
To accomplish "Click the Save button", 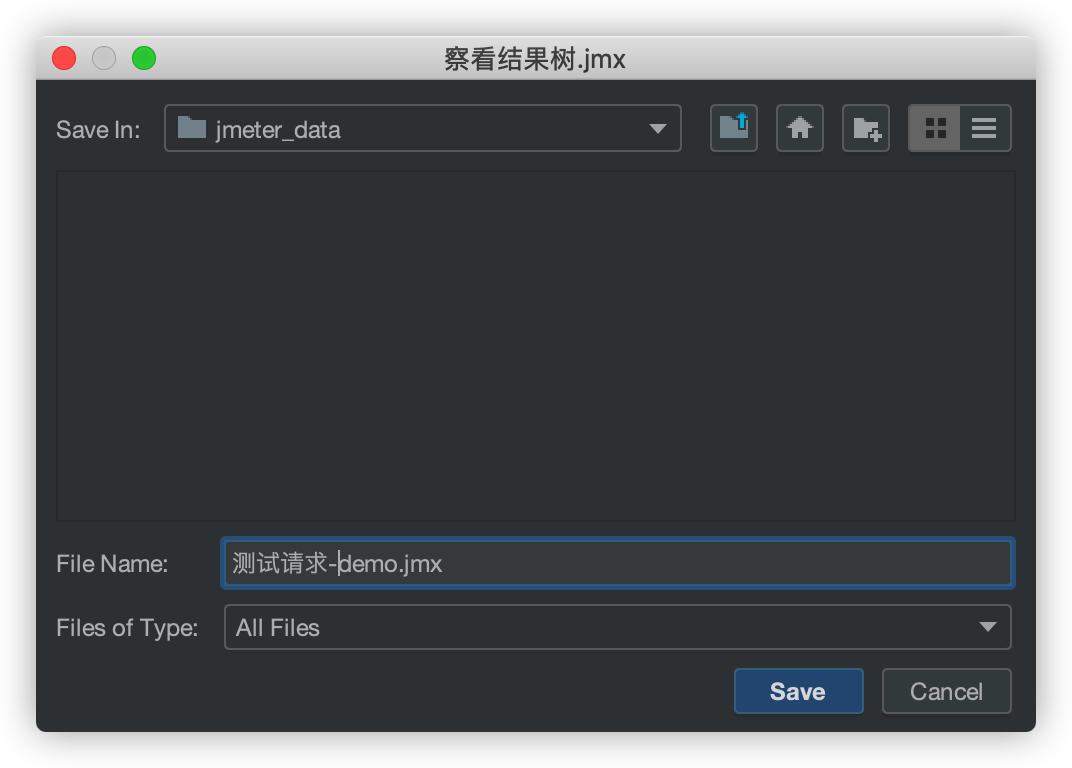I will [799, 691].
